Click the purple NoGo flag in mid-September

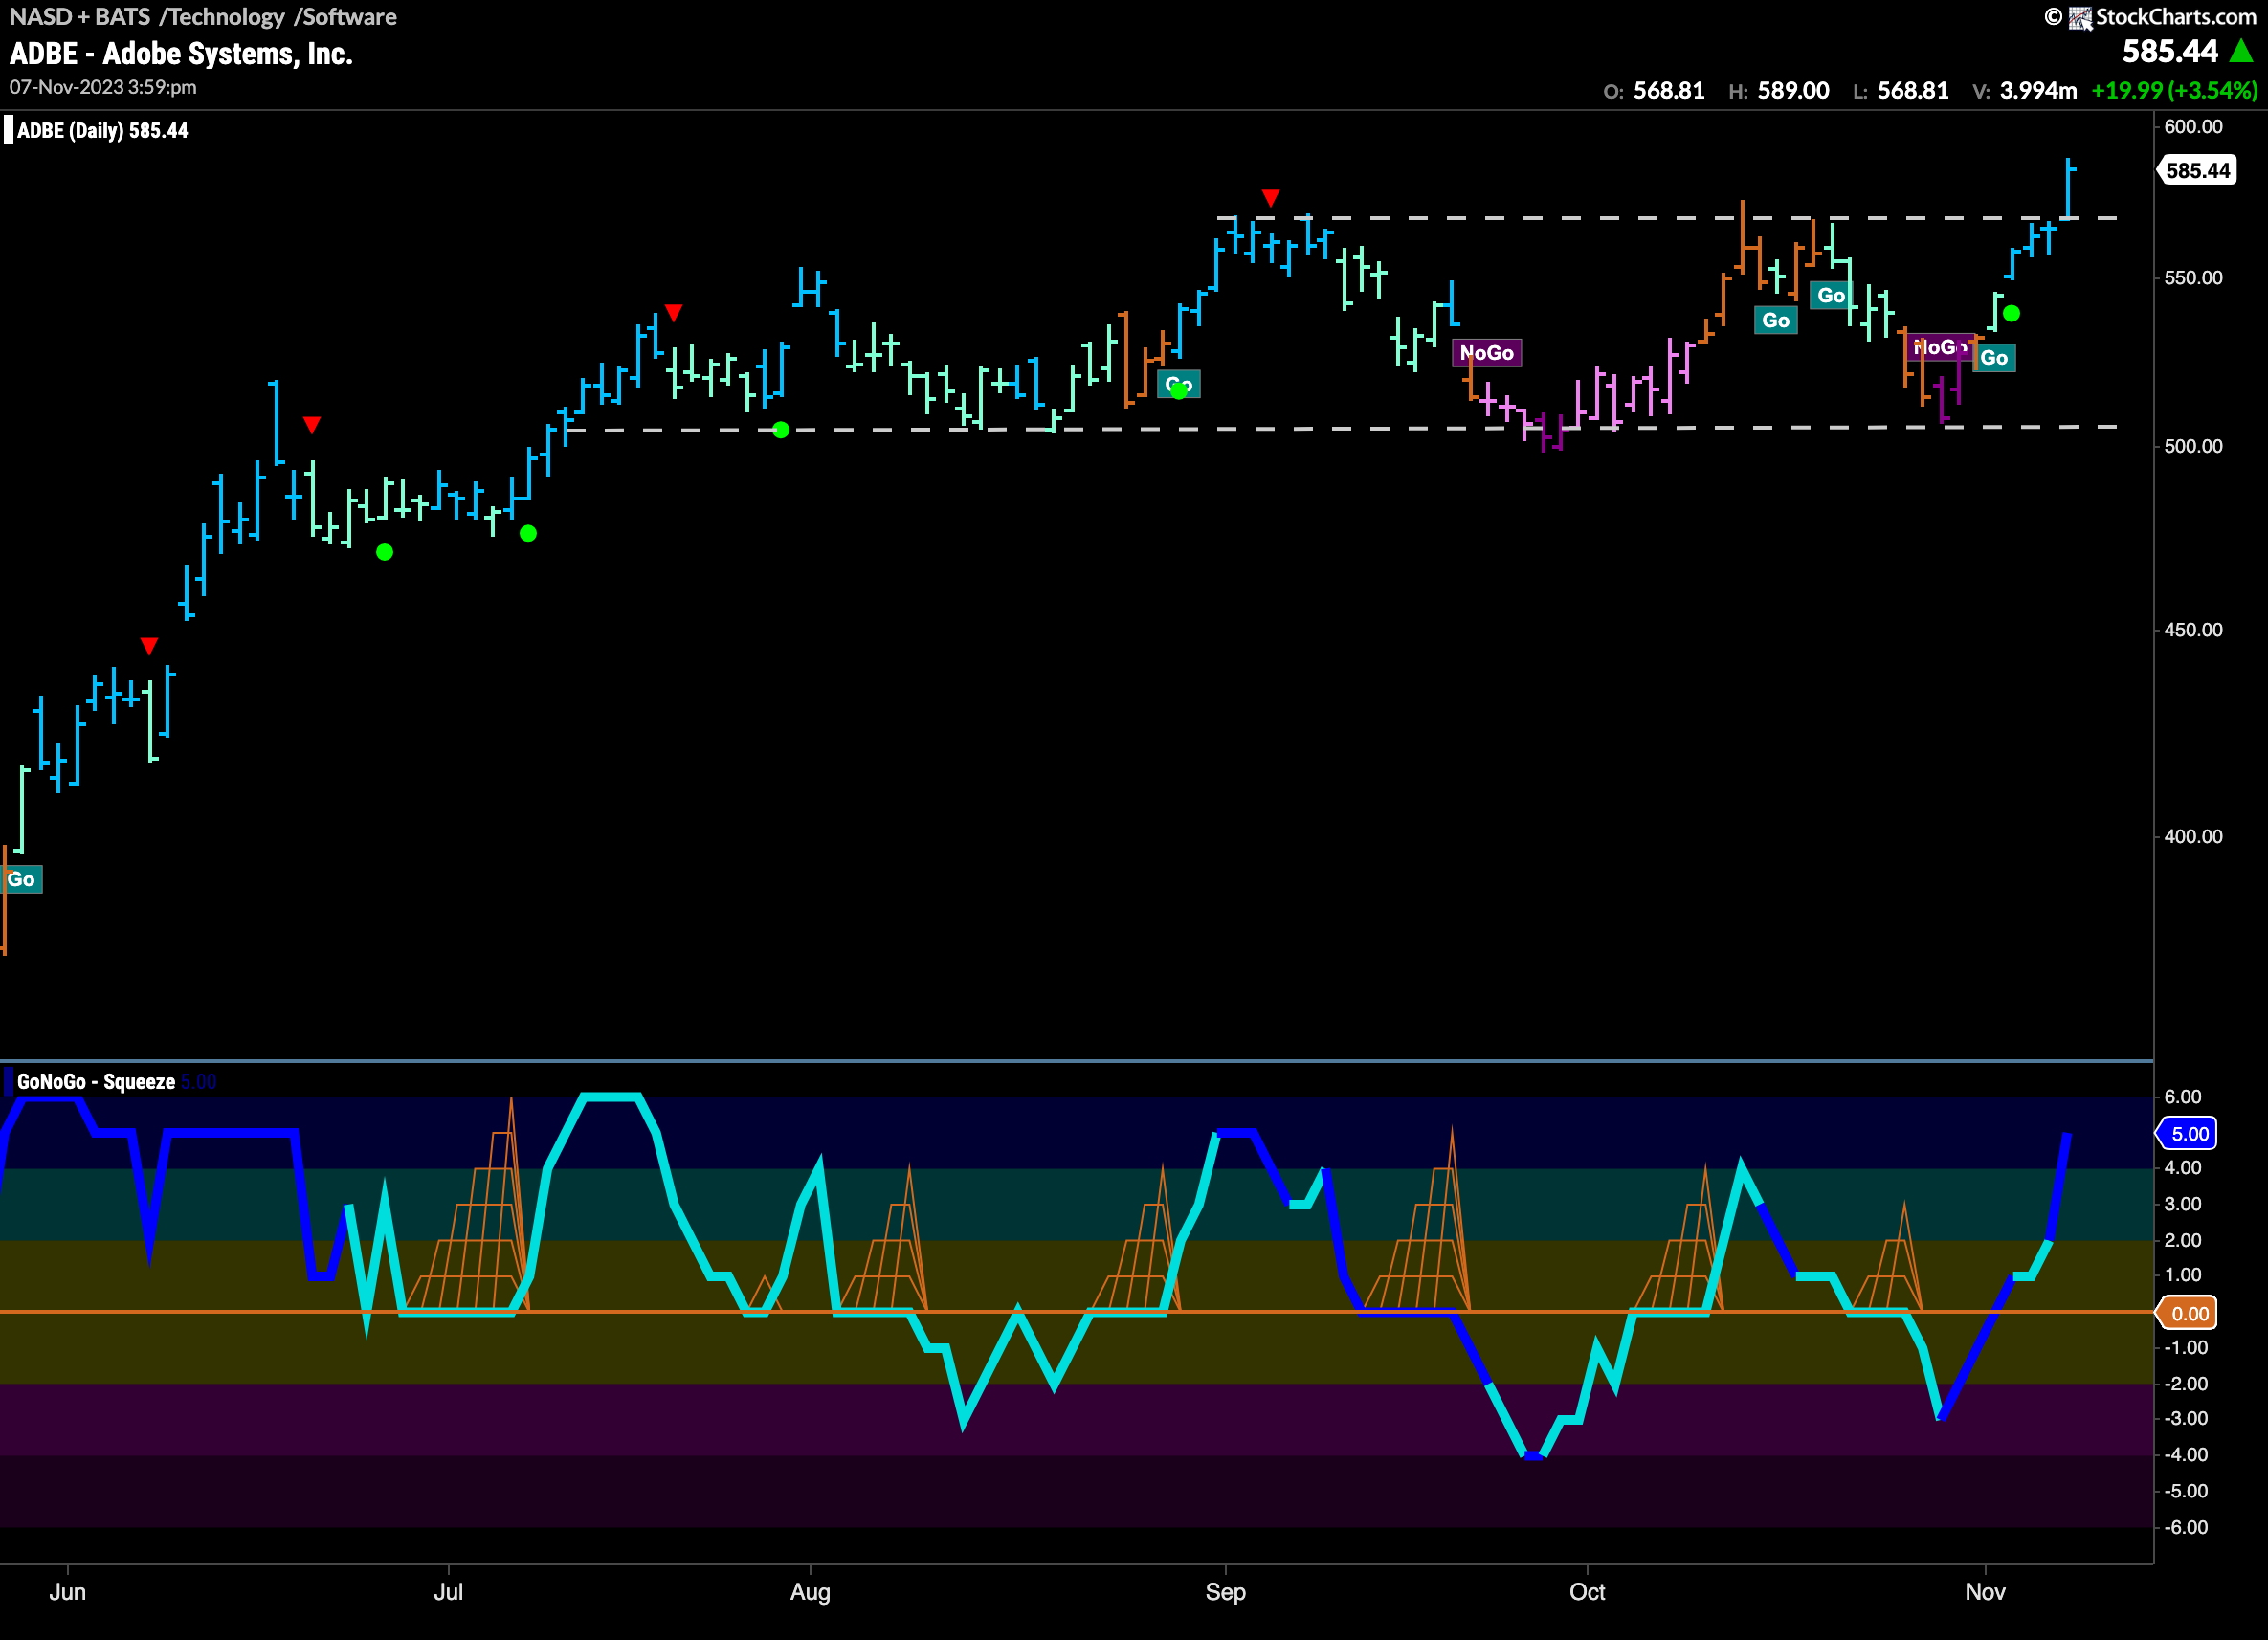point(1487,353)
